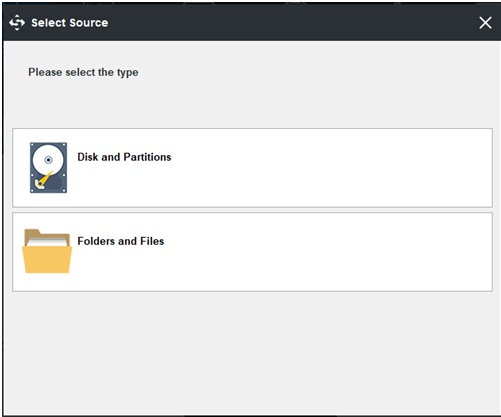Image resolution: width=501 pixels, height=417 pixels.
Task: Pick file backup via the open folder icon
Action: [47, 251]
